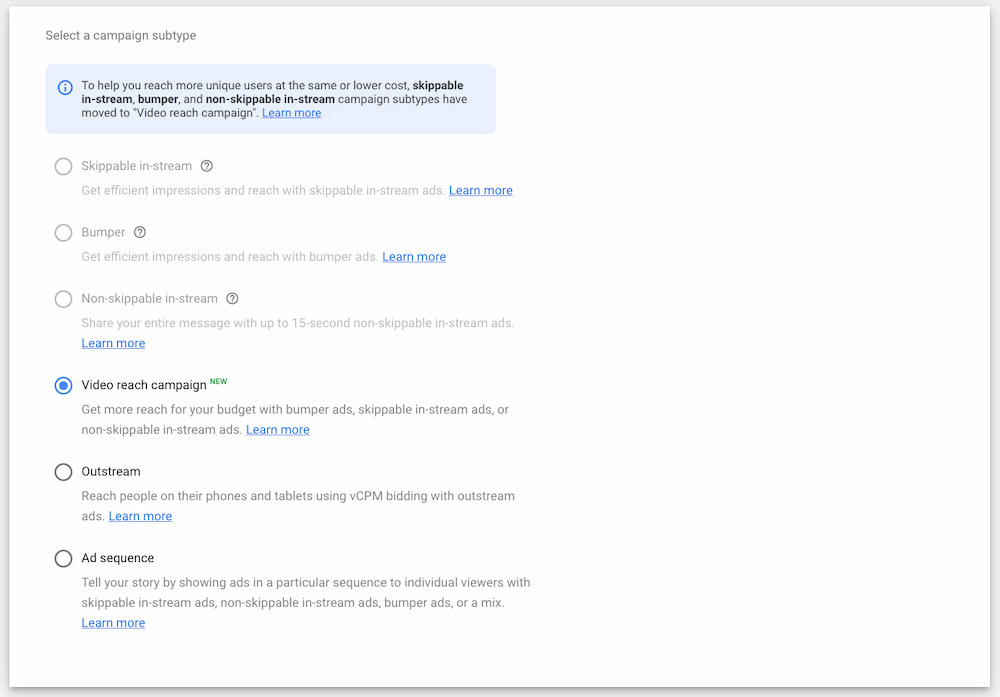Select the Non-skippable in-stream option
This screenshot has height=697, width=1000.
pyautogui.click(x=63, y=298)
